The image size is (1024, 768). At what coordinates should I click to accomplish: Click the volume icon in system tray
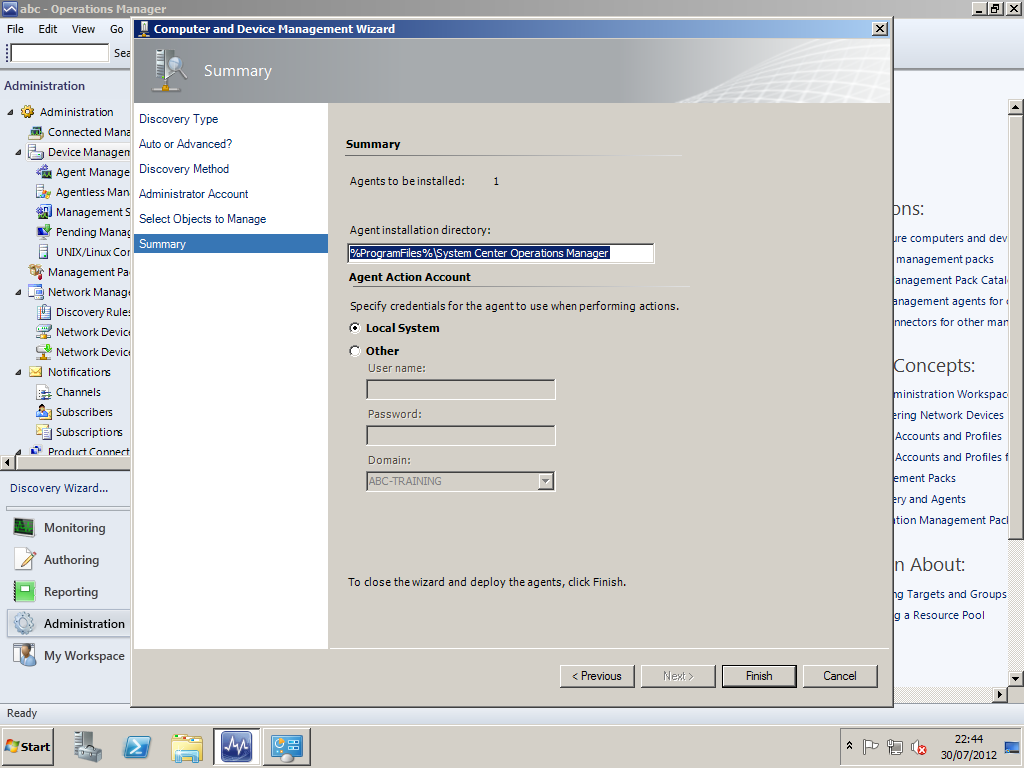pos(918,747)
